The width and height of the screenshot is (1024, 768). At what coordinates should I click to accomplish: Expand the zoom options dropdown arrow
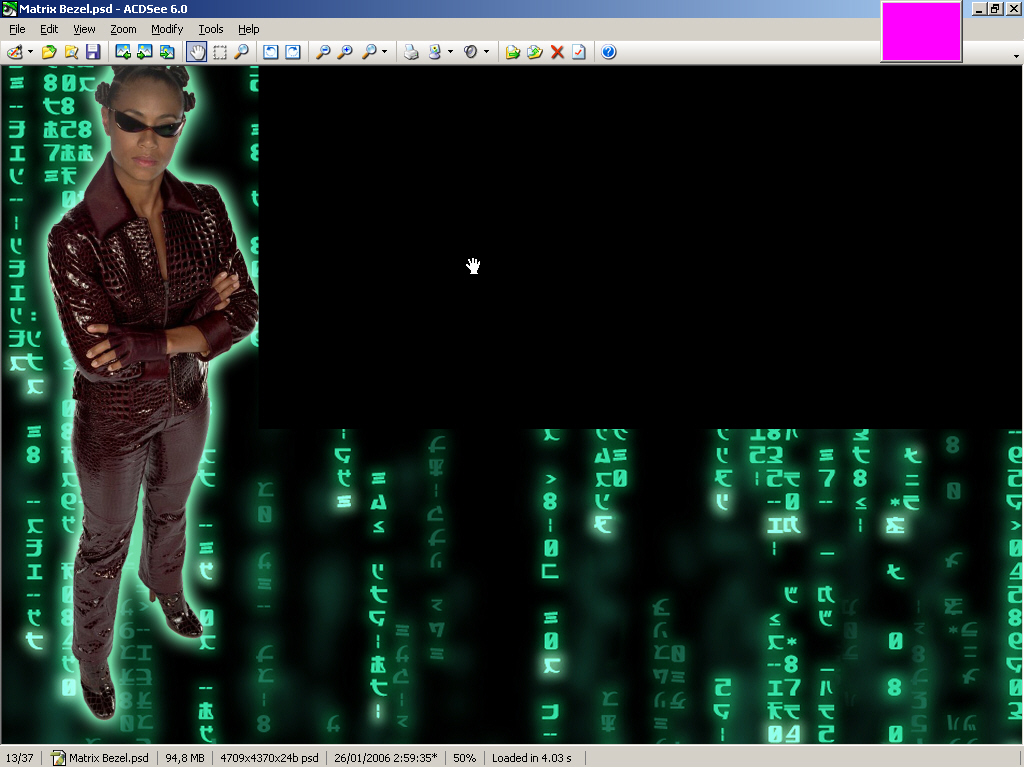tap(385, 52)
